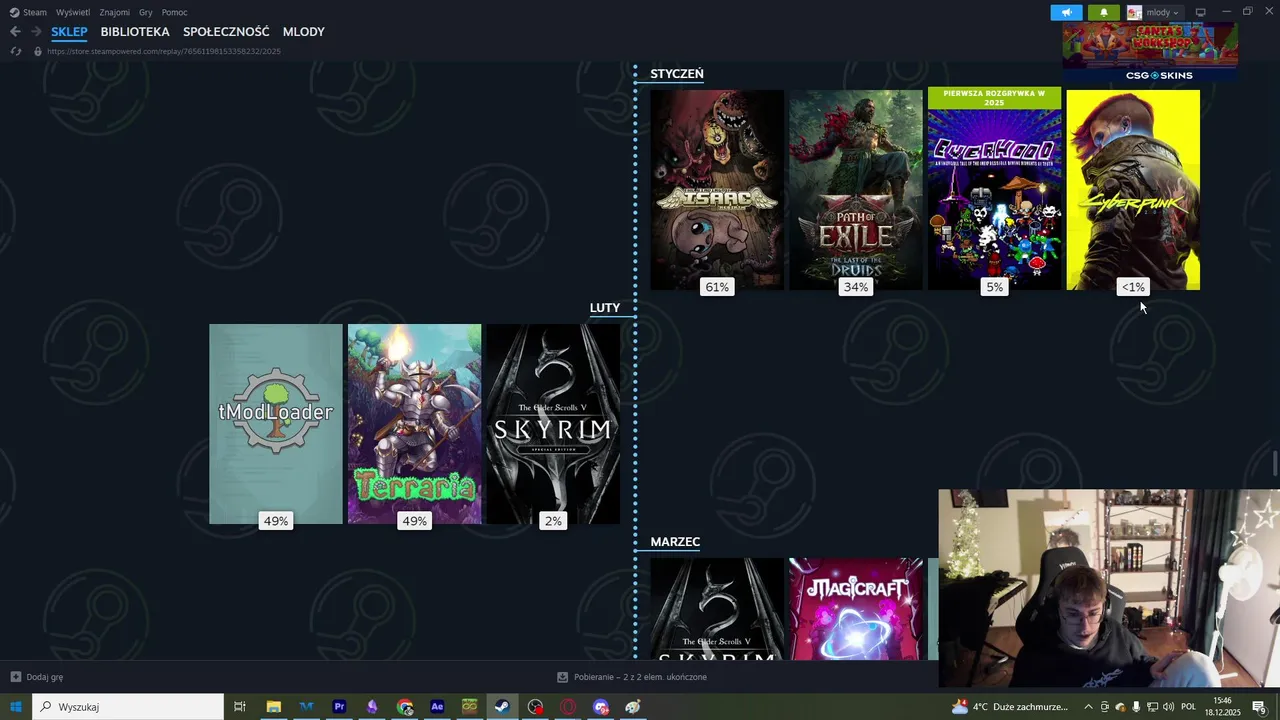Open the Windows notification center
Image resolution: width=1280 pixels, height=720 pixels.
click(1260, 707)
